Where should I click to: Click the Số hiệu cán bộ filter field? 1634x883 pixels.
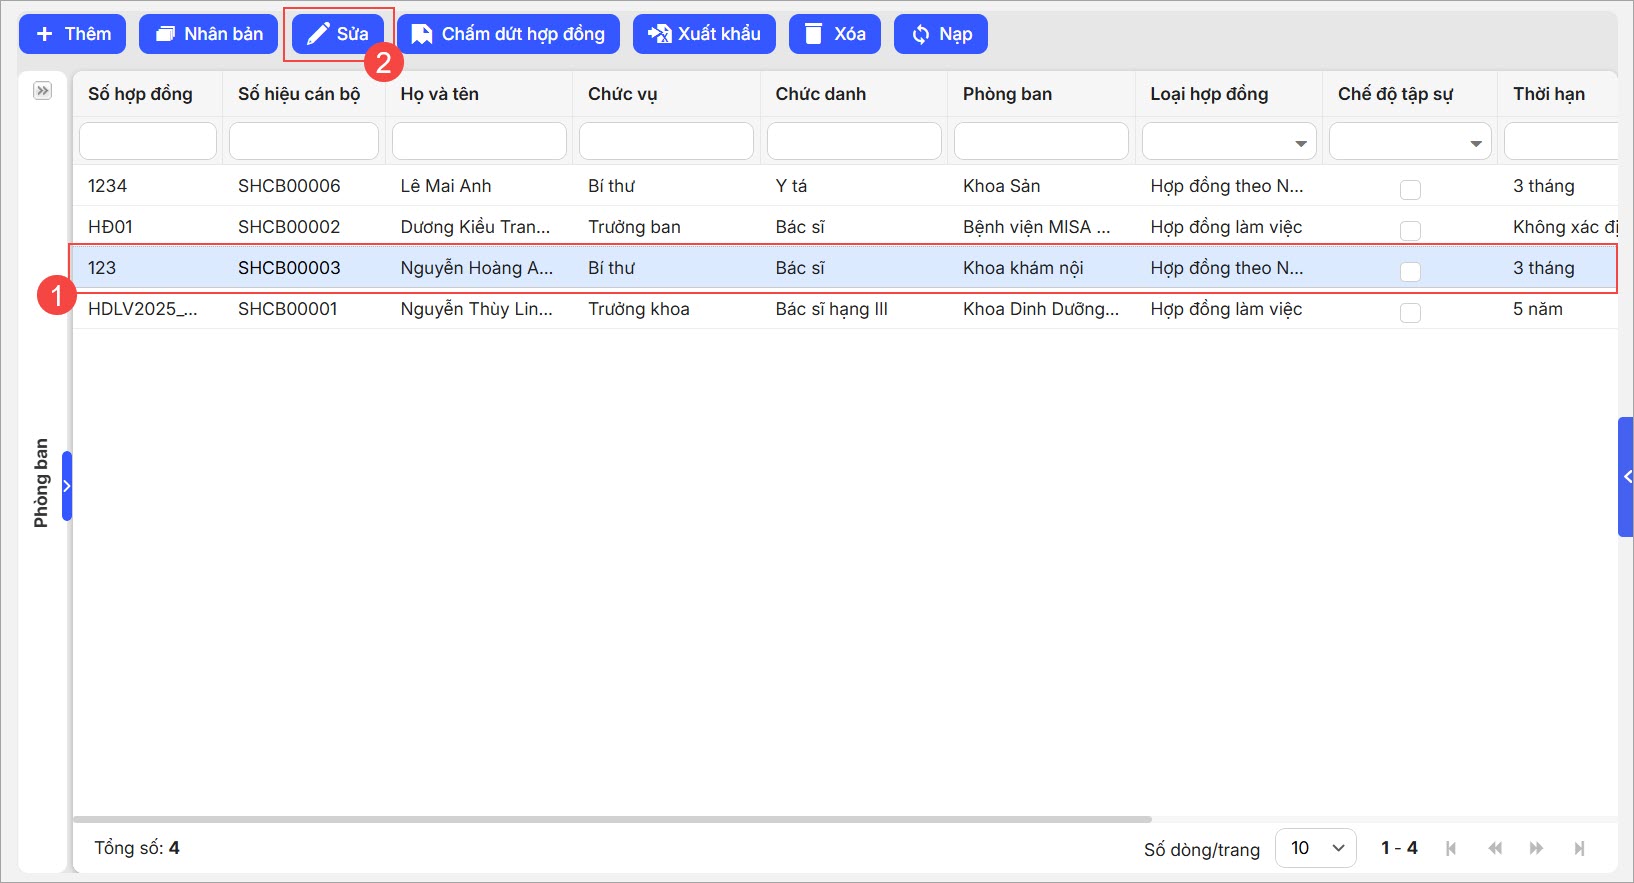pyautogui.click(x=304, y=141)
